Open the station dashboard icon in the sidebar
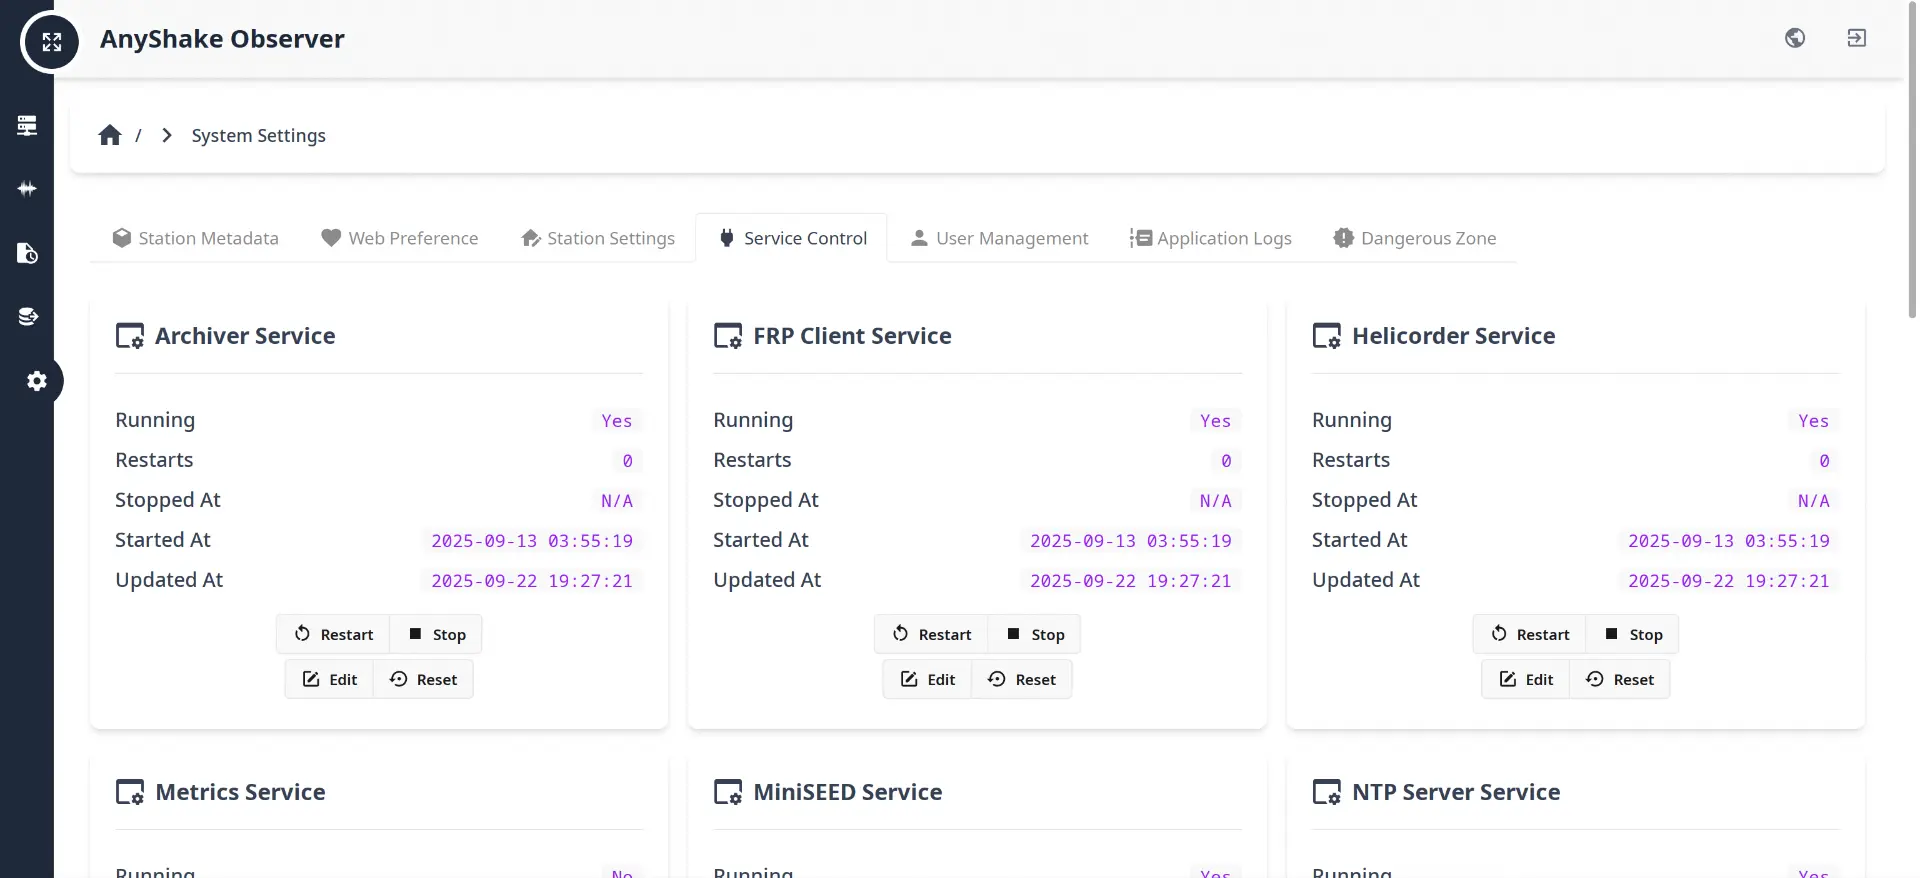 pyautogui.click(x=27, y=125)
